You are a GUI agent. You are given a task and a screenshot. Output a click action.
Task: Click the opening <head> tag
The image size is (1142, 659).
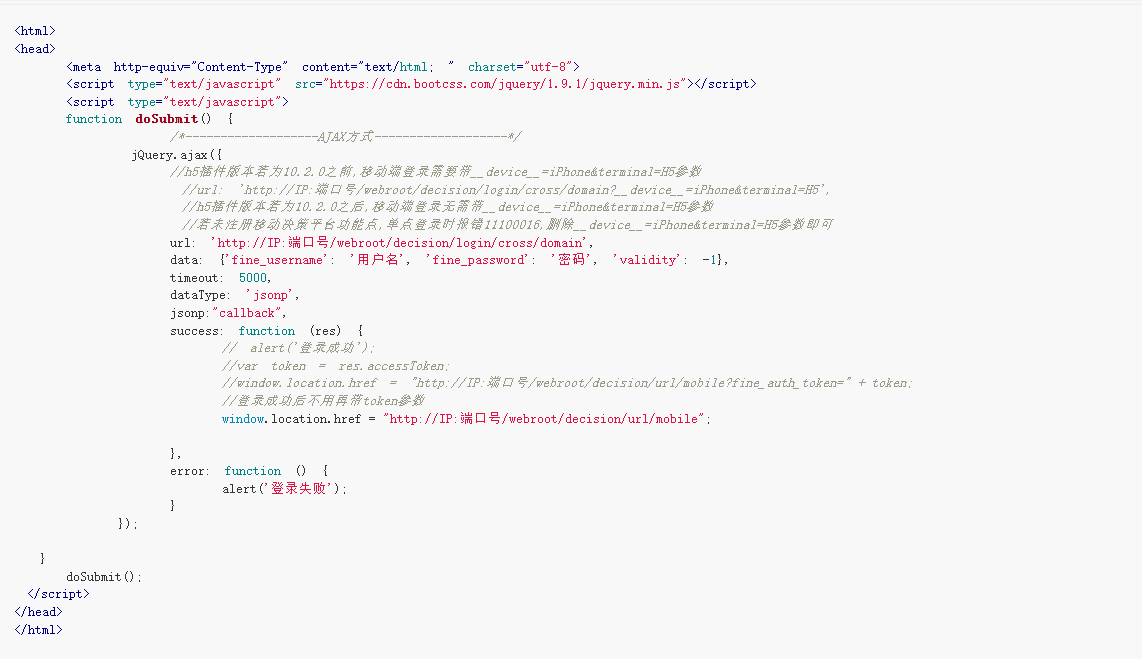[x=35, y=49]
